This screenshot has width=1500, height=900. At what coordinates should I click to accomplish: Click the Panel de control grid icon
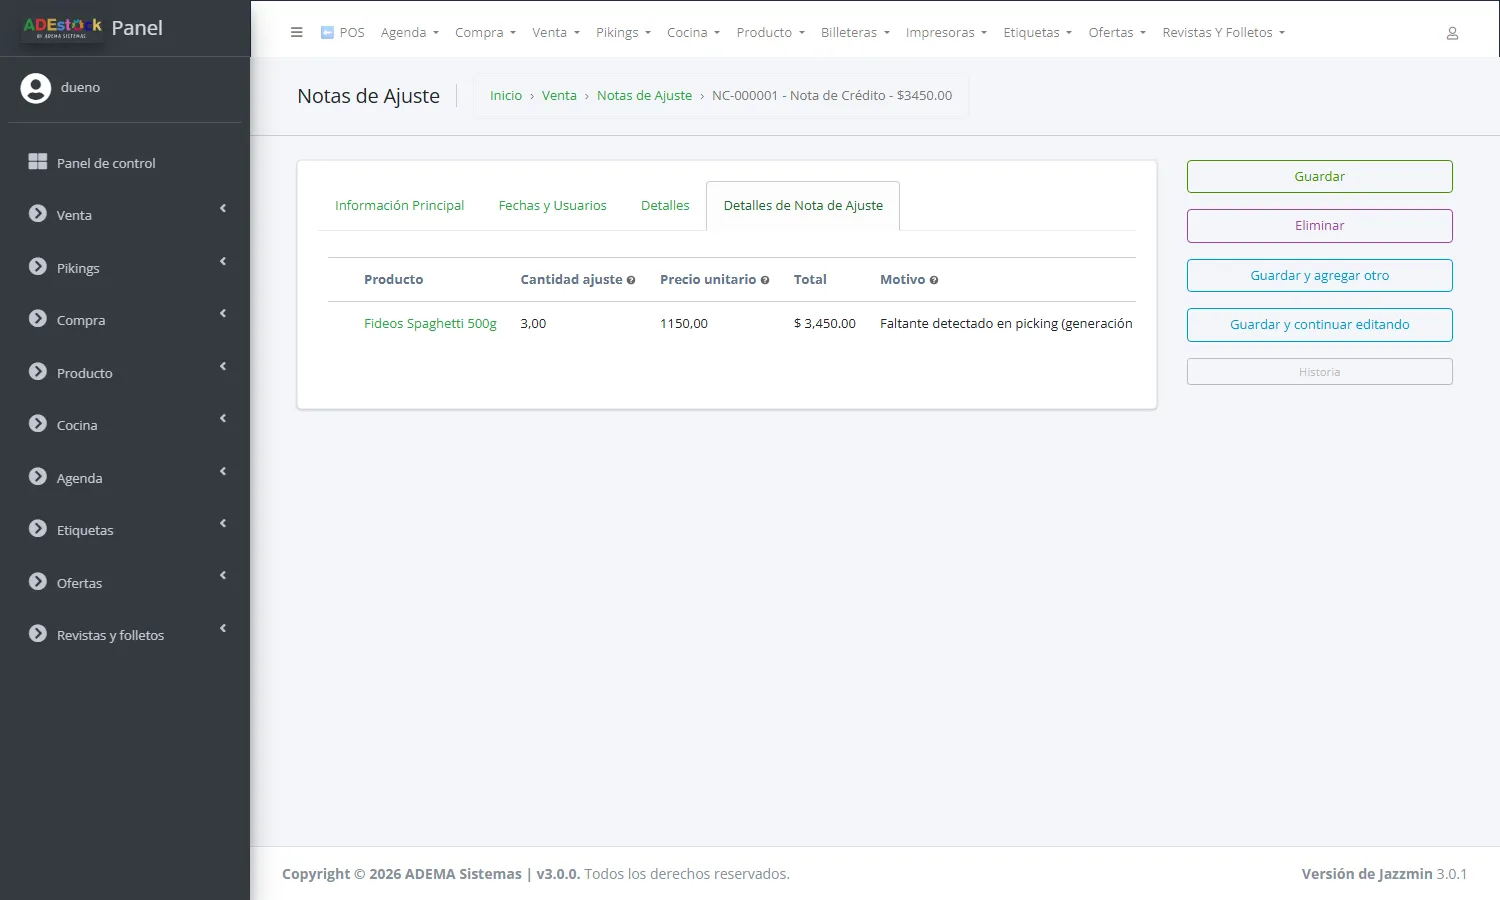[x=38, y=162]
